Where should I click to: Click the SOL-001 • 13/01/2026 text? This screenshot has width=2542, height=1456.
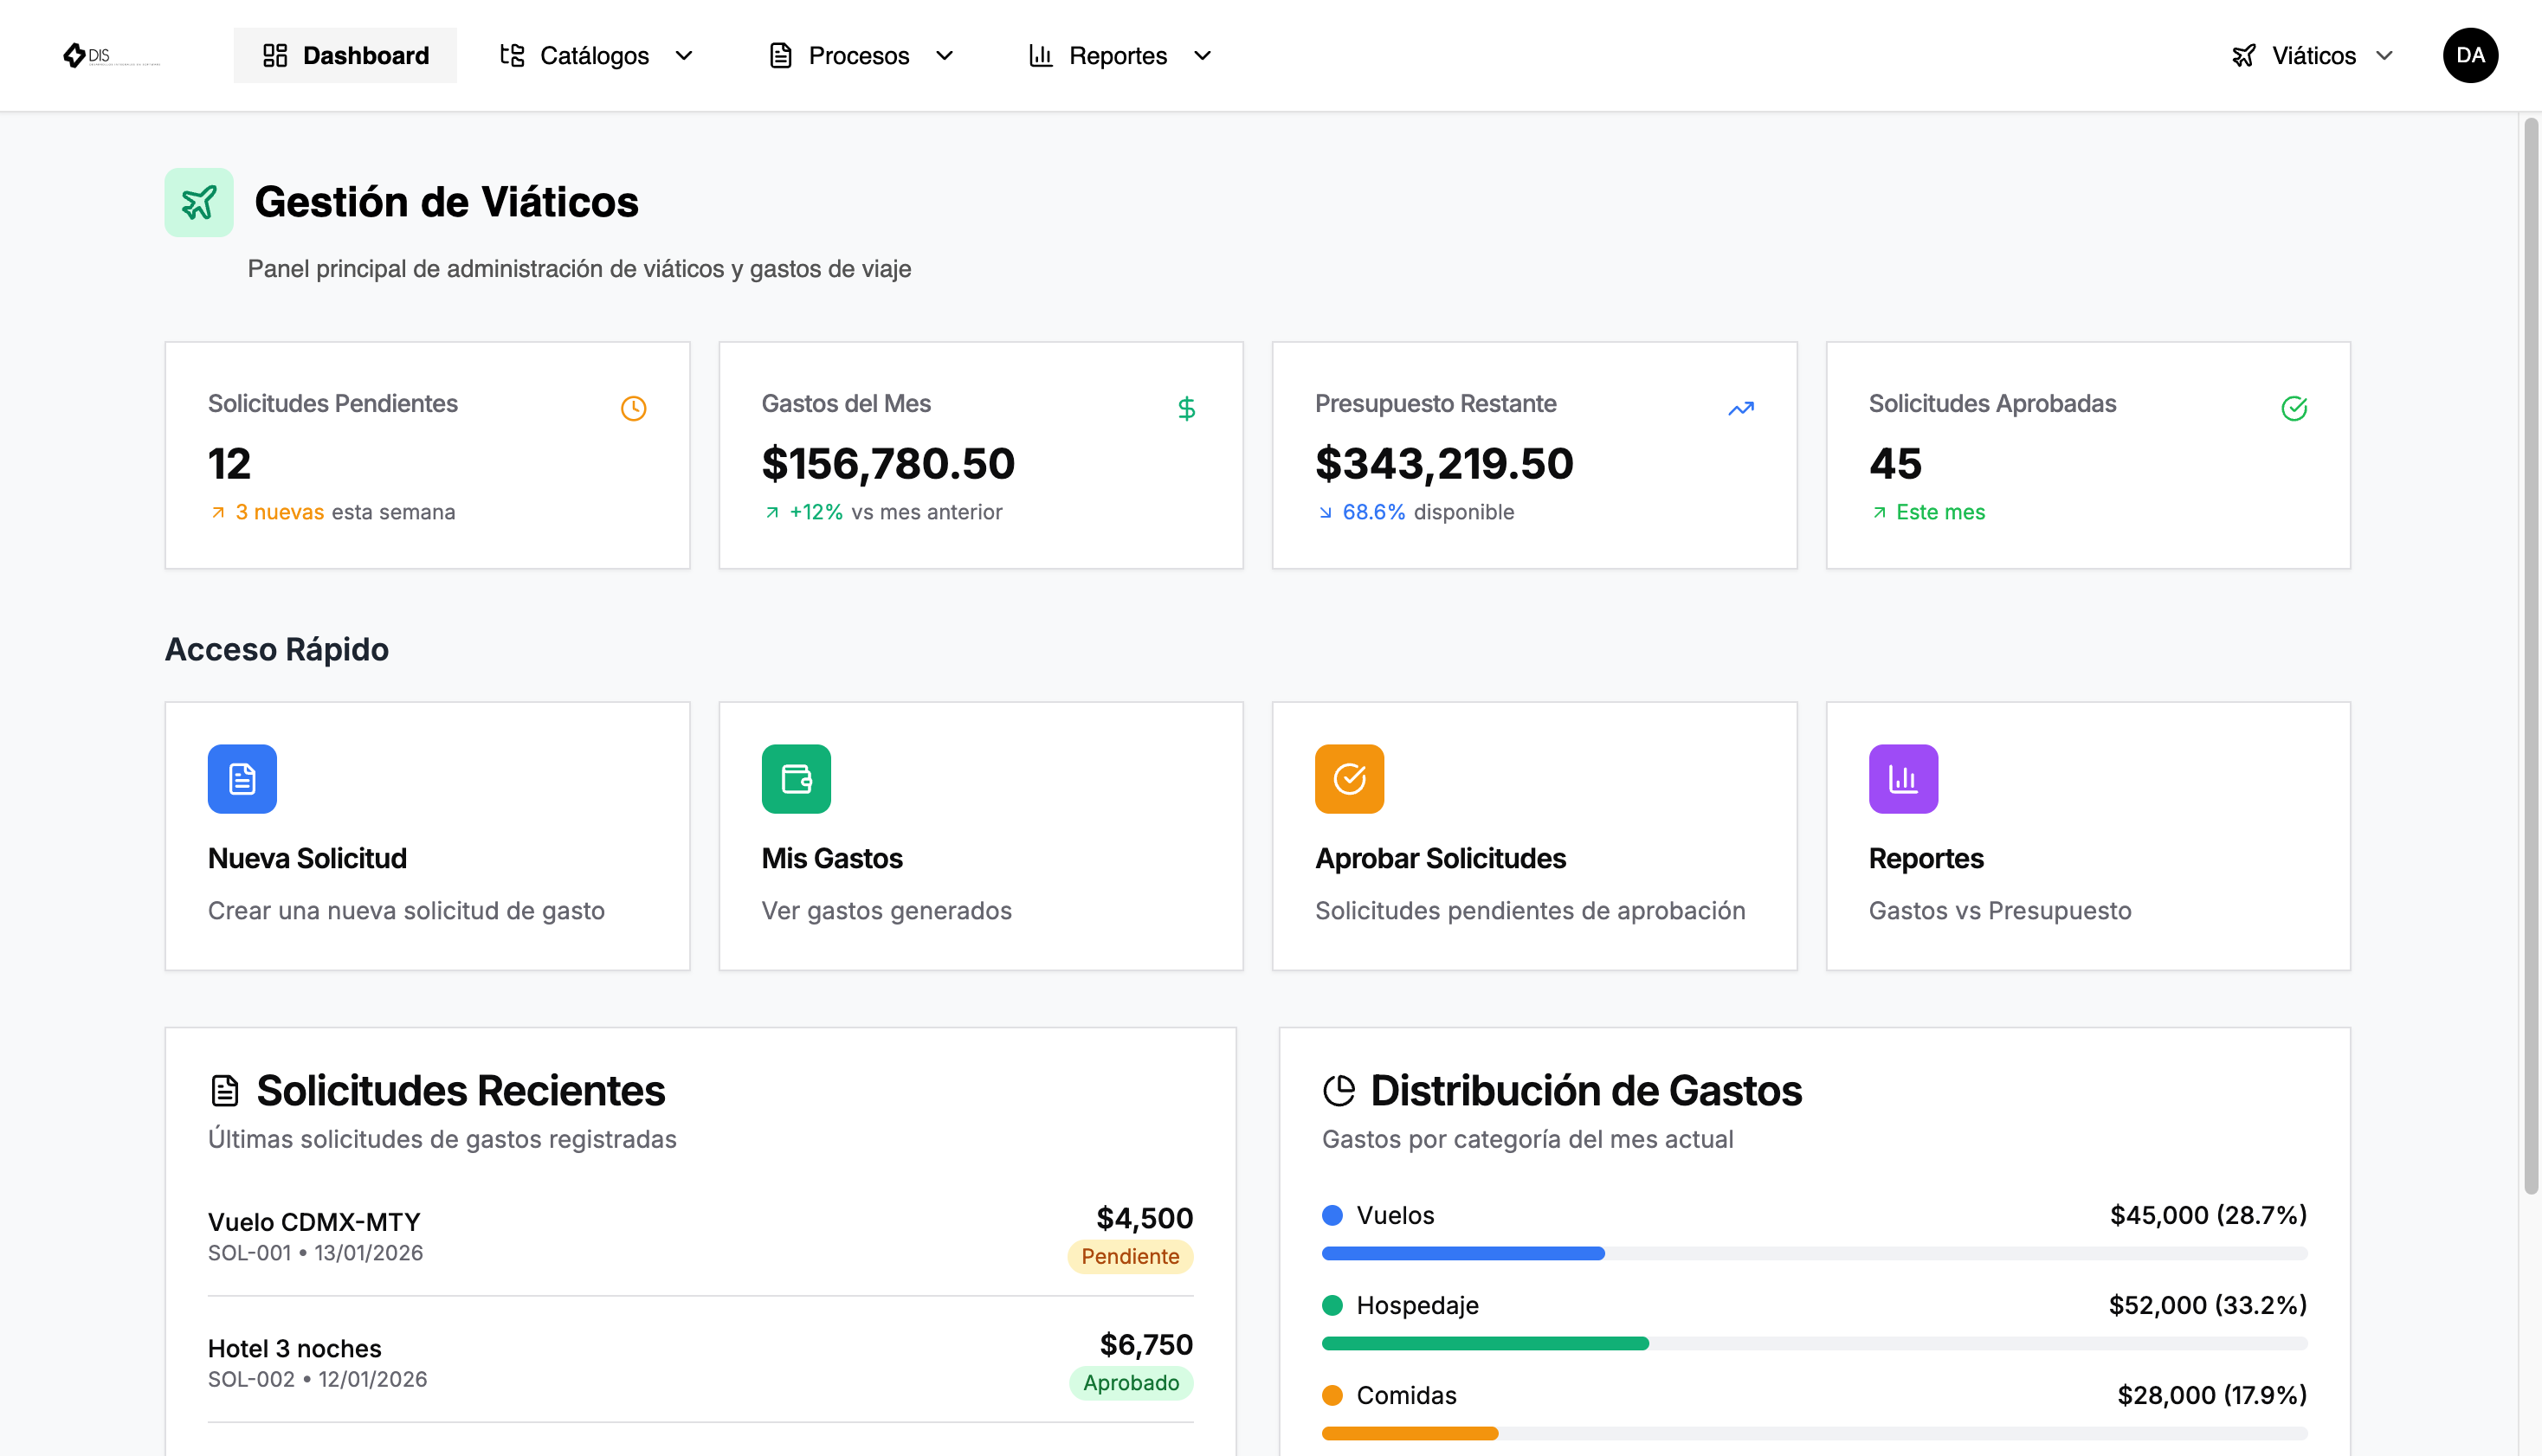(x=315, y=1253)
